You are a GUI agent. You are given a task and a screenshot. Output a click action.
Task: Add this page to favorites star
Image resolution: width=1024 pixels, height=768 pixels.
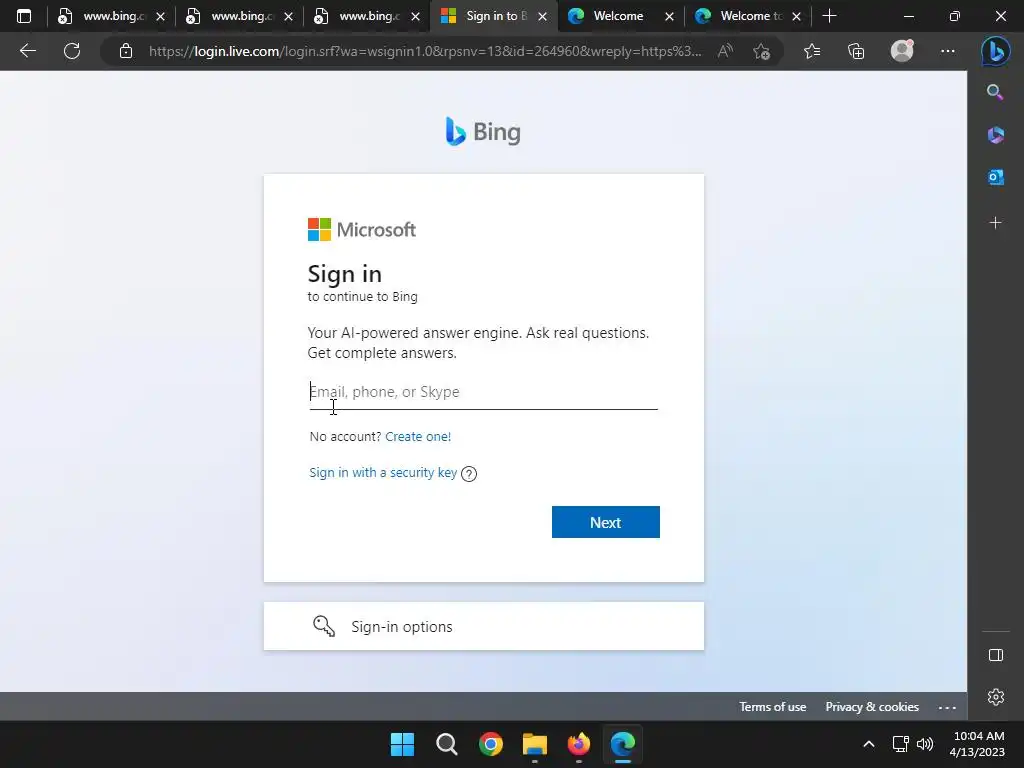(x=761, y=51)
